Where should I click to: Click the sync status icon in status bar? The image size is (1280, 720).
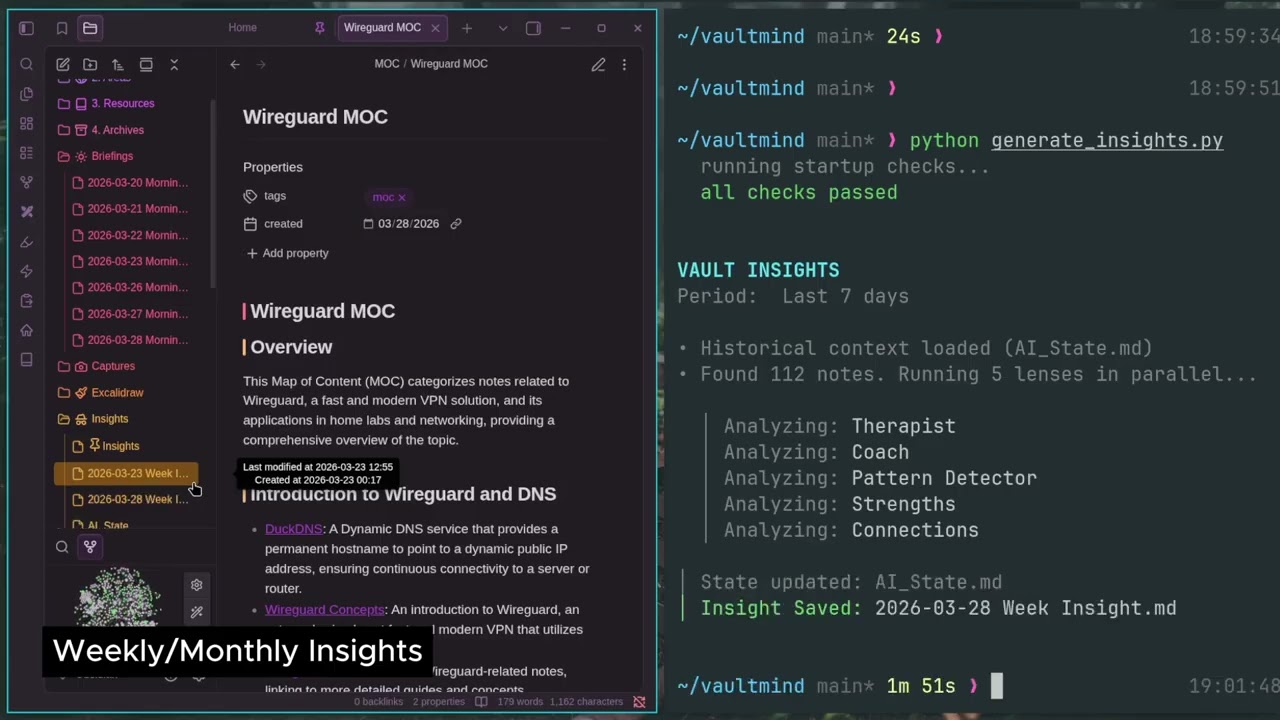tap(639, 702)
